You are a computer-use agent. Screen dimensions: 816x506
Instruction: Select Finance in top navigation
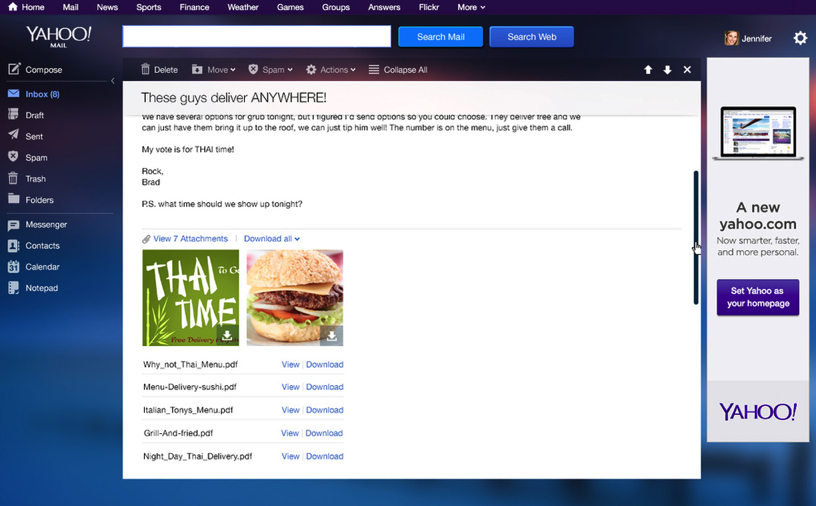point(194,7)
